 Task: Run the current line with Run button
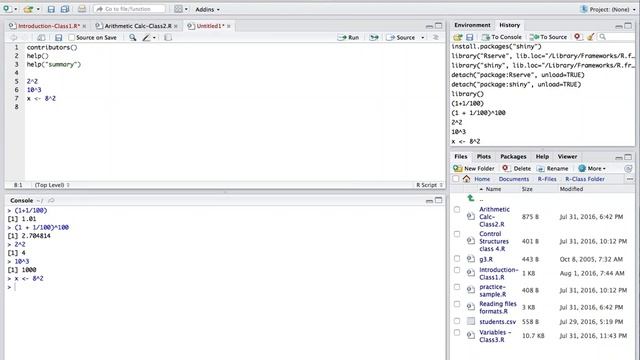click(x=348, y=37)
